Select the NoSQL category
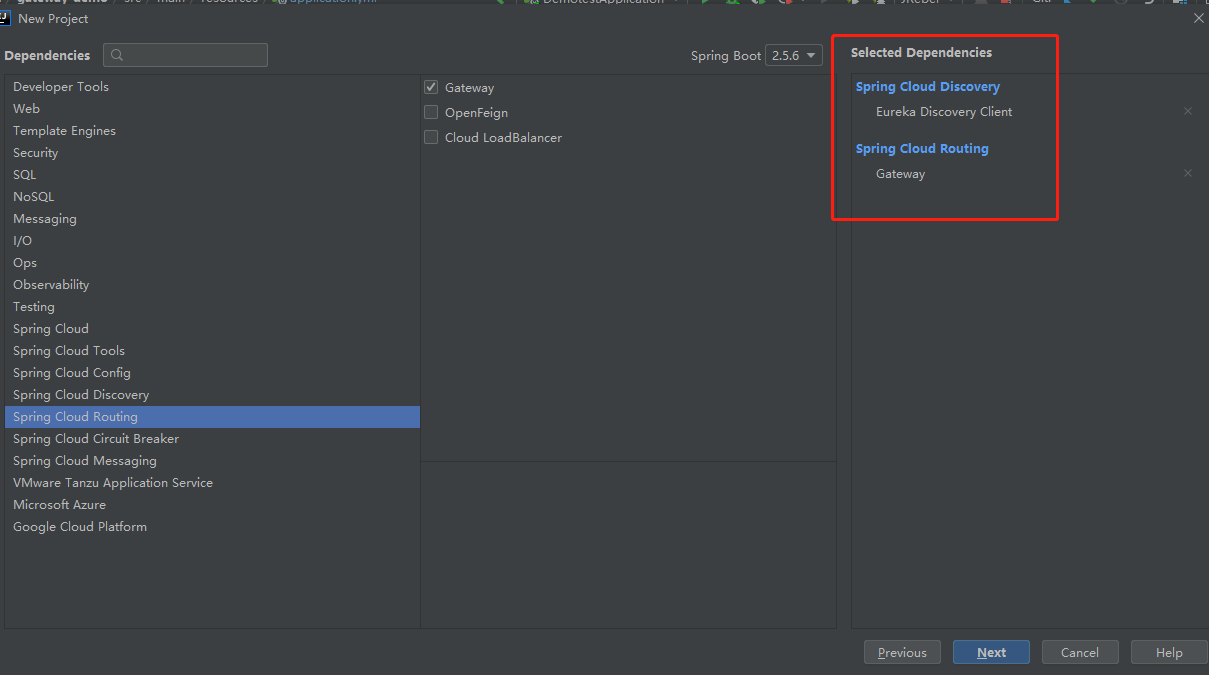Image resolution: width=1209 pixels, height=675 pixels. pos(212,197)
